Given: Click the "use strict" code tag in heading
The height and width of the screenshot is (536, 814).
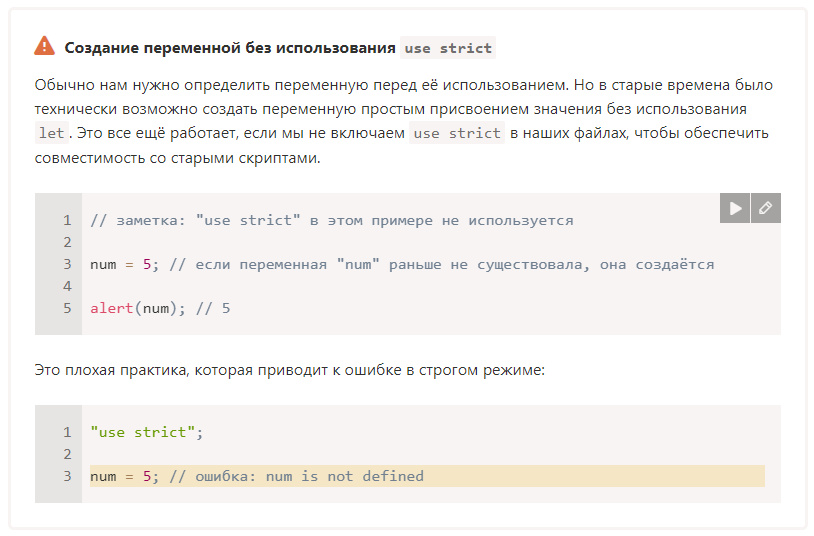Looking at the screenshot, I should tap(448, 48).
